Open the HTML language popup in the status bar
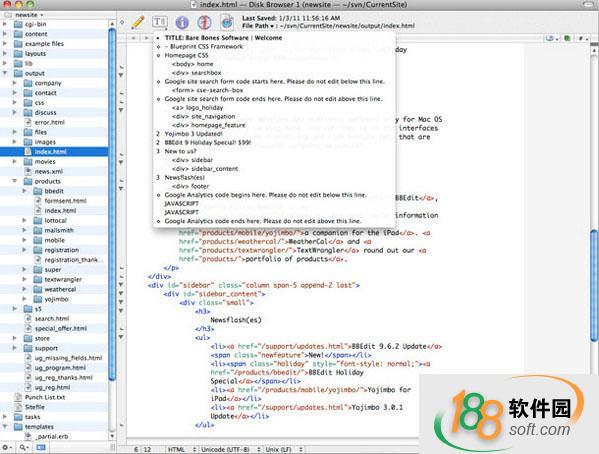 pos(182,449)
